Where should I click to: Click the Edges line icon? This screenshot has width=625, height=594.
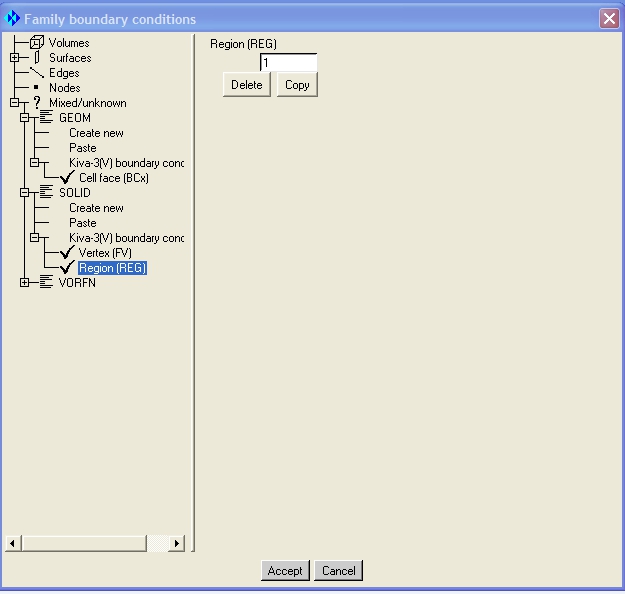click(37, 73)
